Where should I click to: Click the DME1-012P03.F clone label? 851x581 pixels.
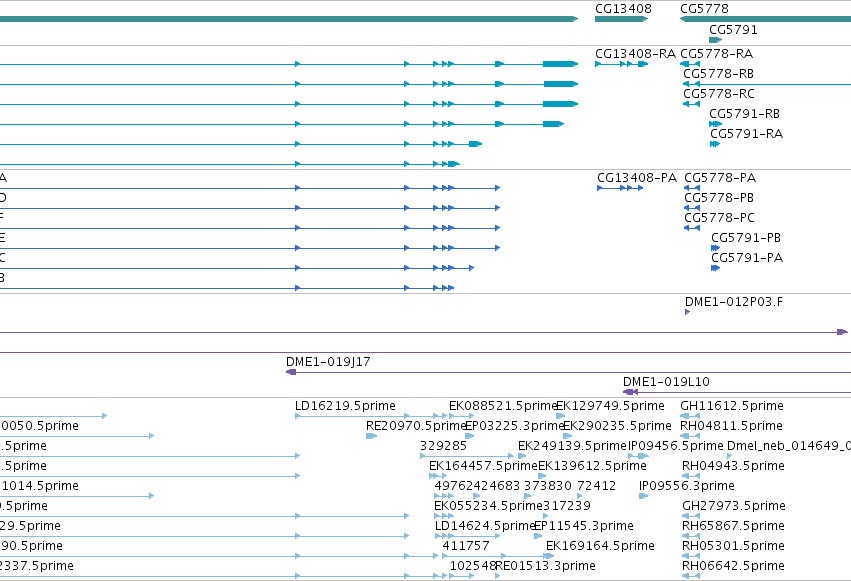734,302
